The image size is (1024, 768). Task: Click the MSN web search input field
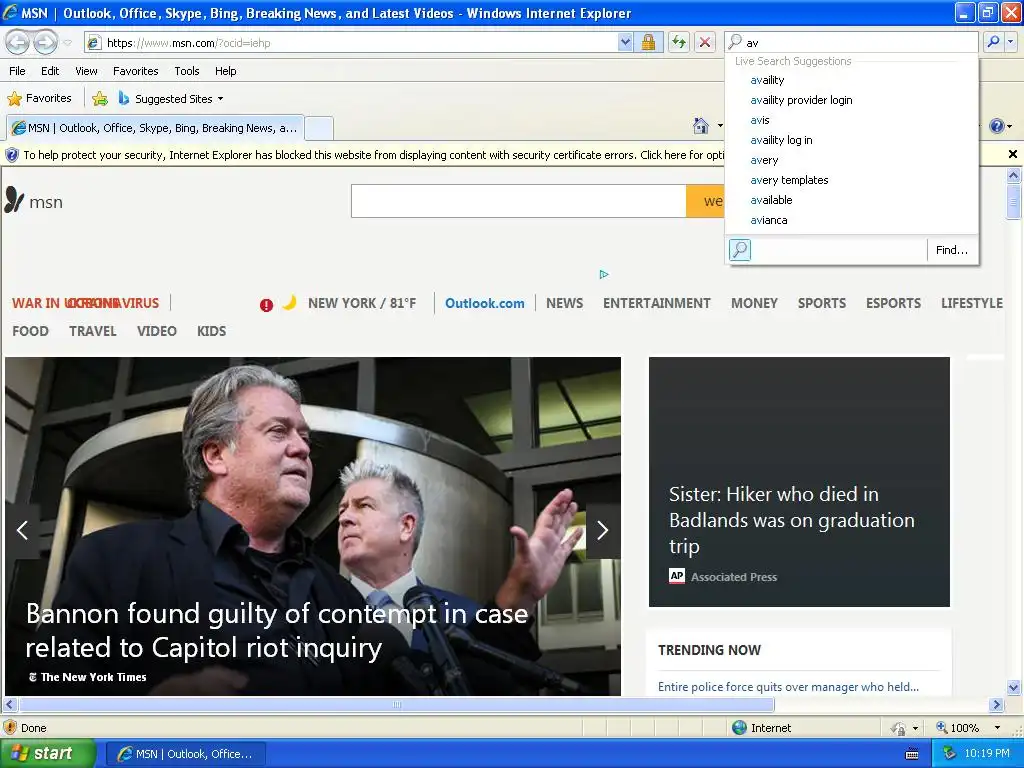(519, 201)
